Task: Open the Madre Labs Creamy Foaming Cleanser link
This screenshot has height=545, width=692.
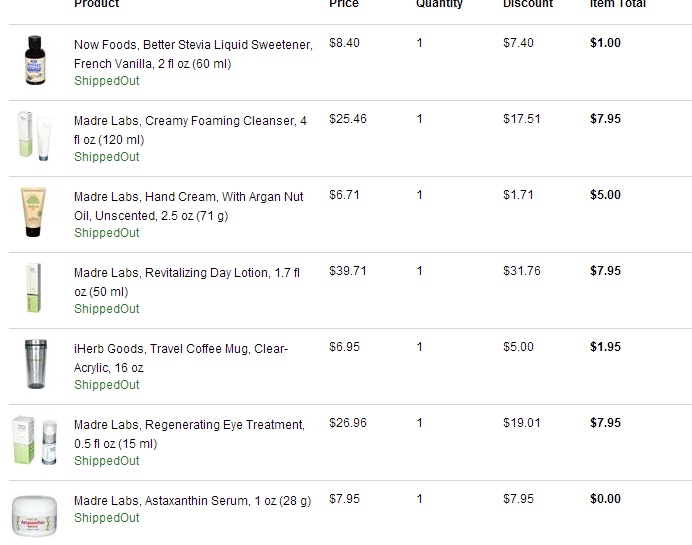Action: coord(190,130)
